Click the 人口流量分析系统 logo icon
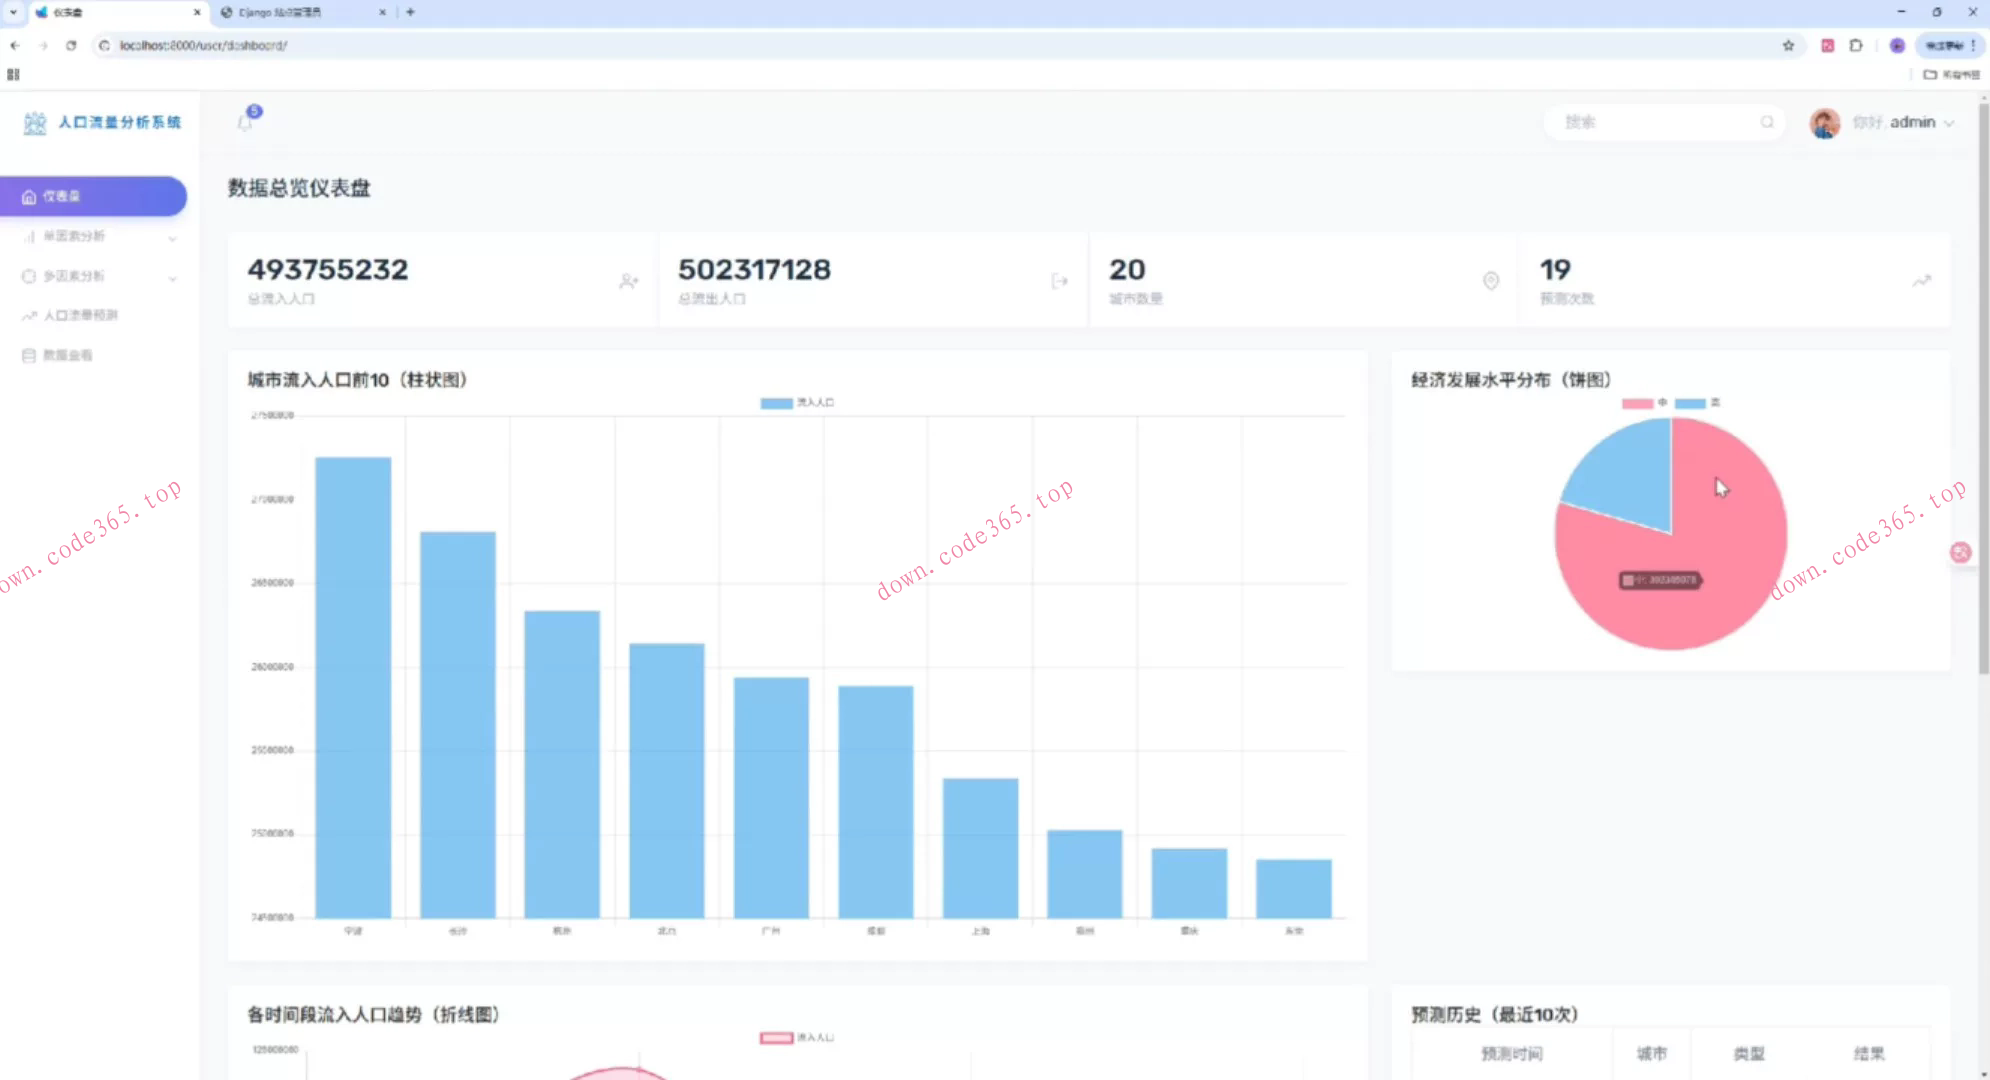The image size is (1990, 1080). tap(35, 123)
